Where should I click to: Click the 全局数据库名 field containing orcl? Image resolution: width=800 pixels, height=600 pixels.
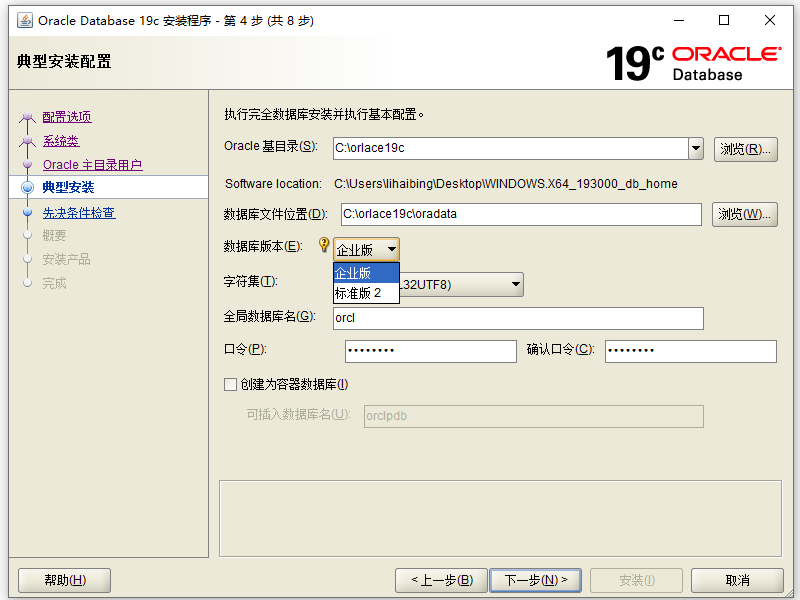(x=518, y=318)
